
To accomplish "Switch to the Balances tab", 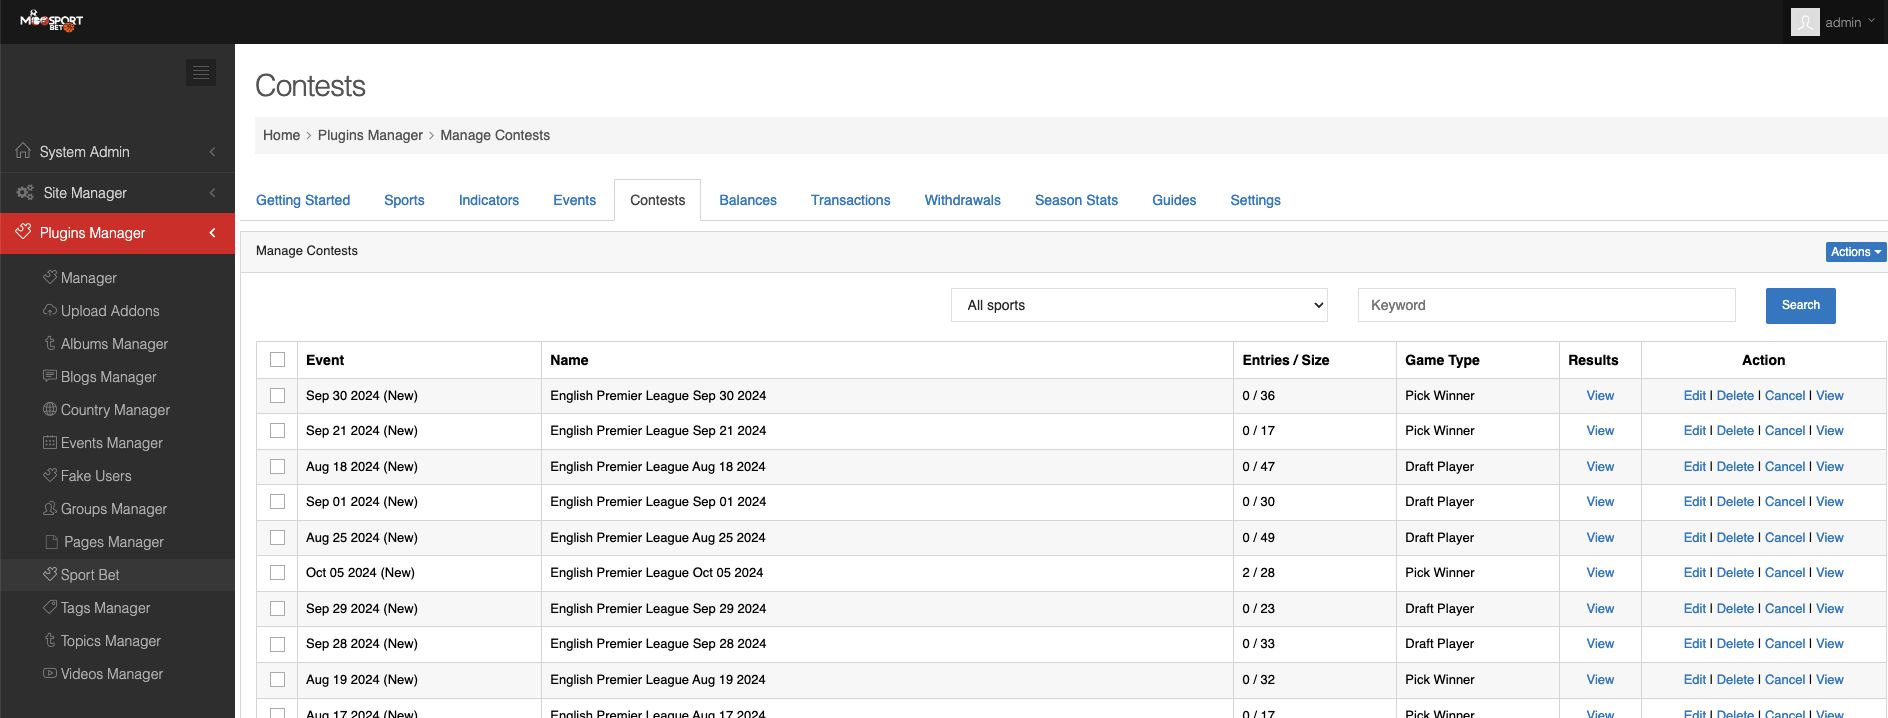I will [x=748, y=200].
